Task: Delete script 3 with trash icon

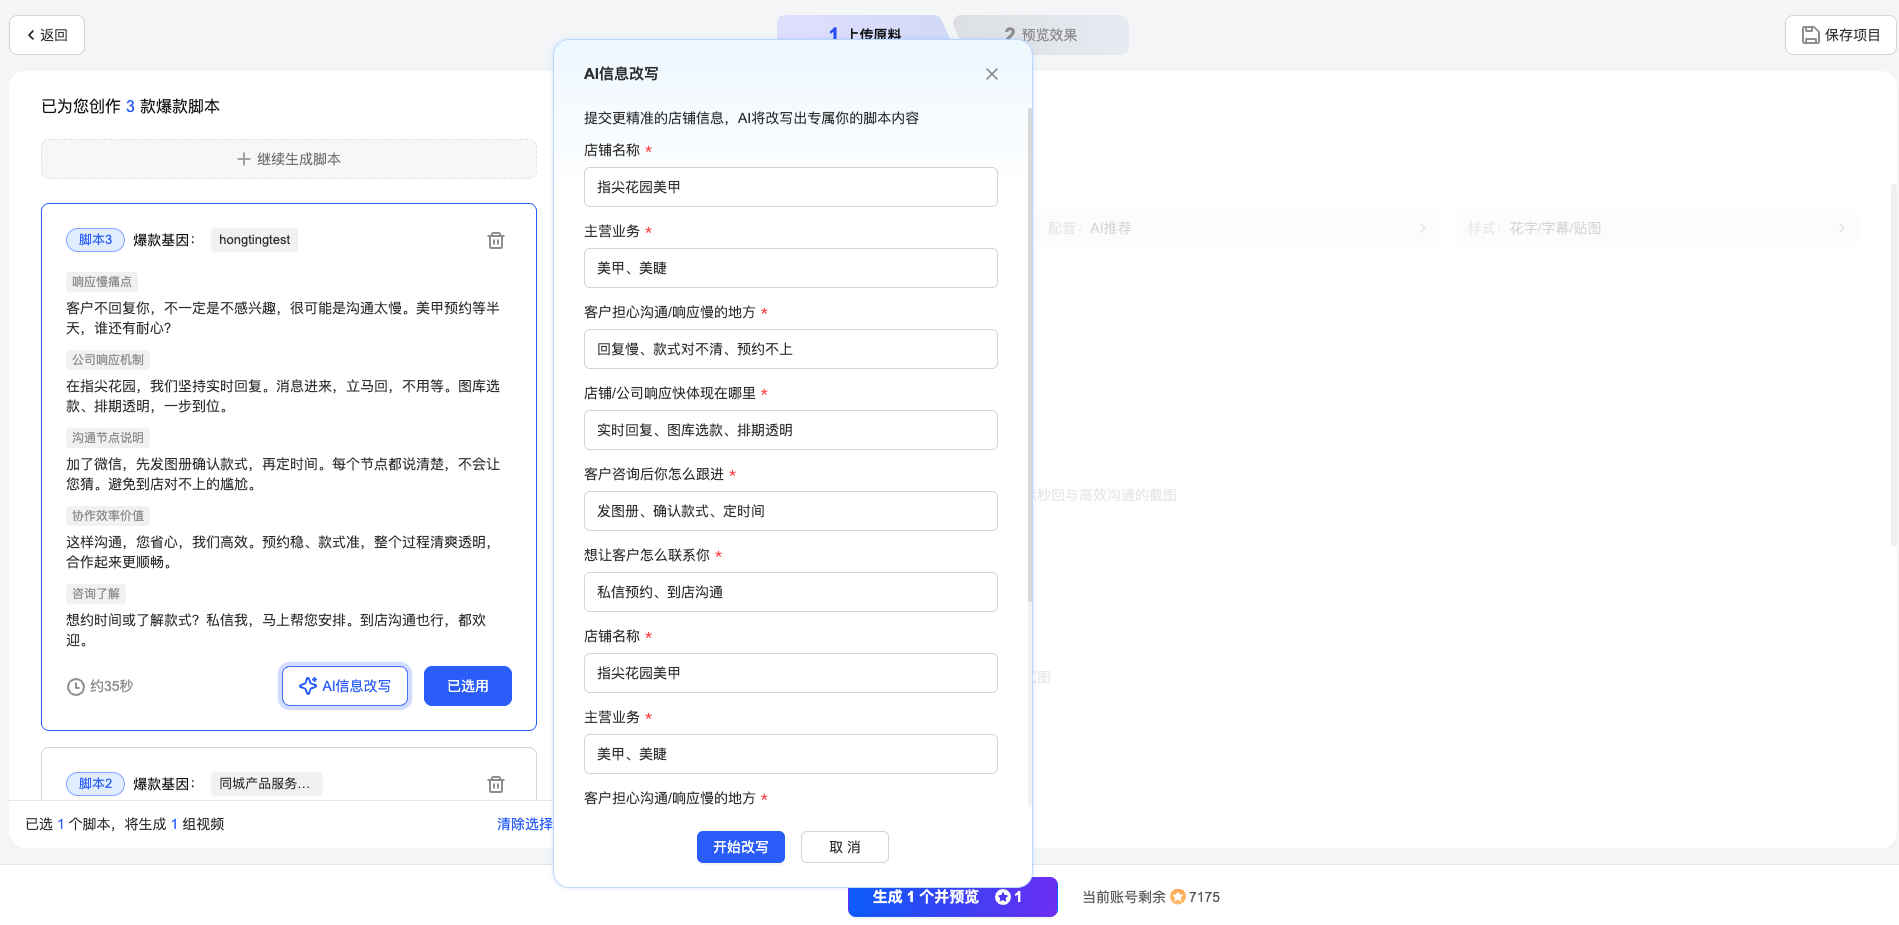Action: pos(496,240)
